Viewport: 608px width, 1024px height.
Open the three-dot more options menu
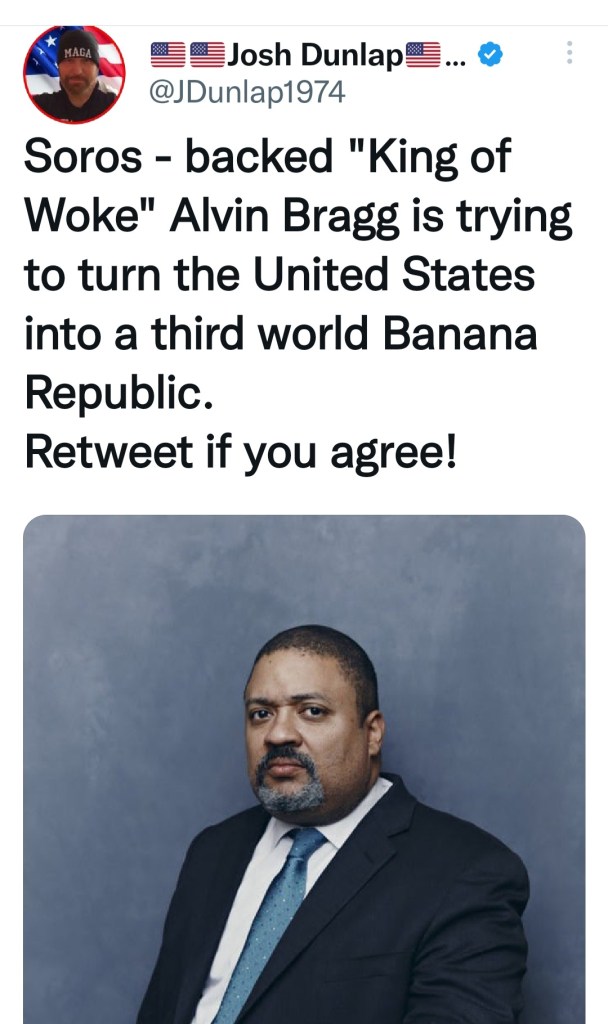(569, 53)
